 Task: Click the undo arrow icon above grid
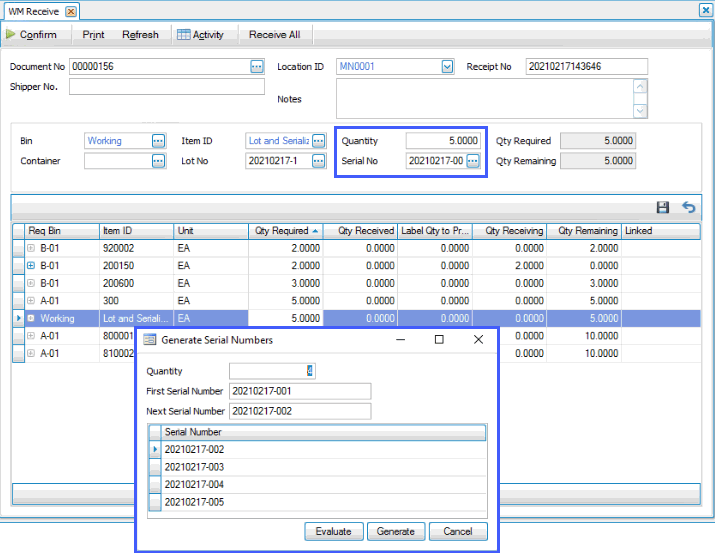click(x=688, y=207)
